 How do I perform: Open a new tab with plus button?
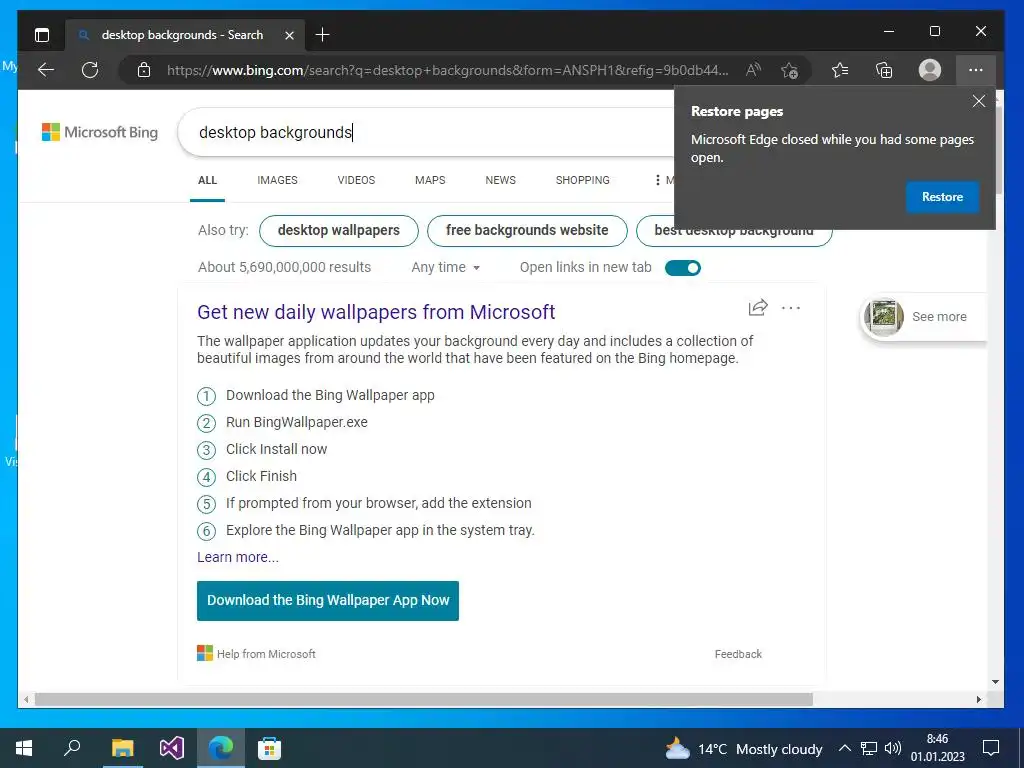point(322,35)
